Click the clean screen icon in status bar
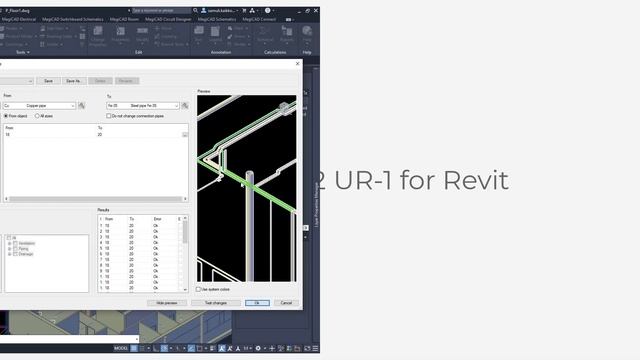The width and height of the screenshot is (640, 360). (x=307, y=348)
